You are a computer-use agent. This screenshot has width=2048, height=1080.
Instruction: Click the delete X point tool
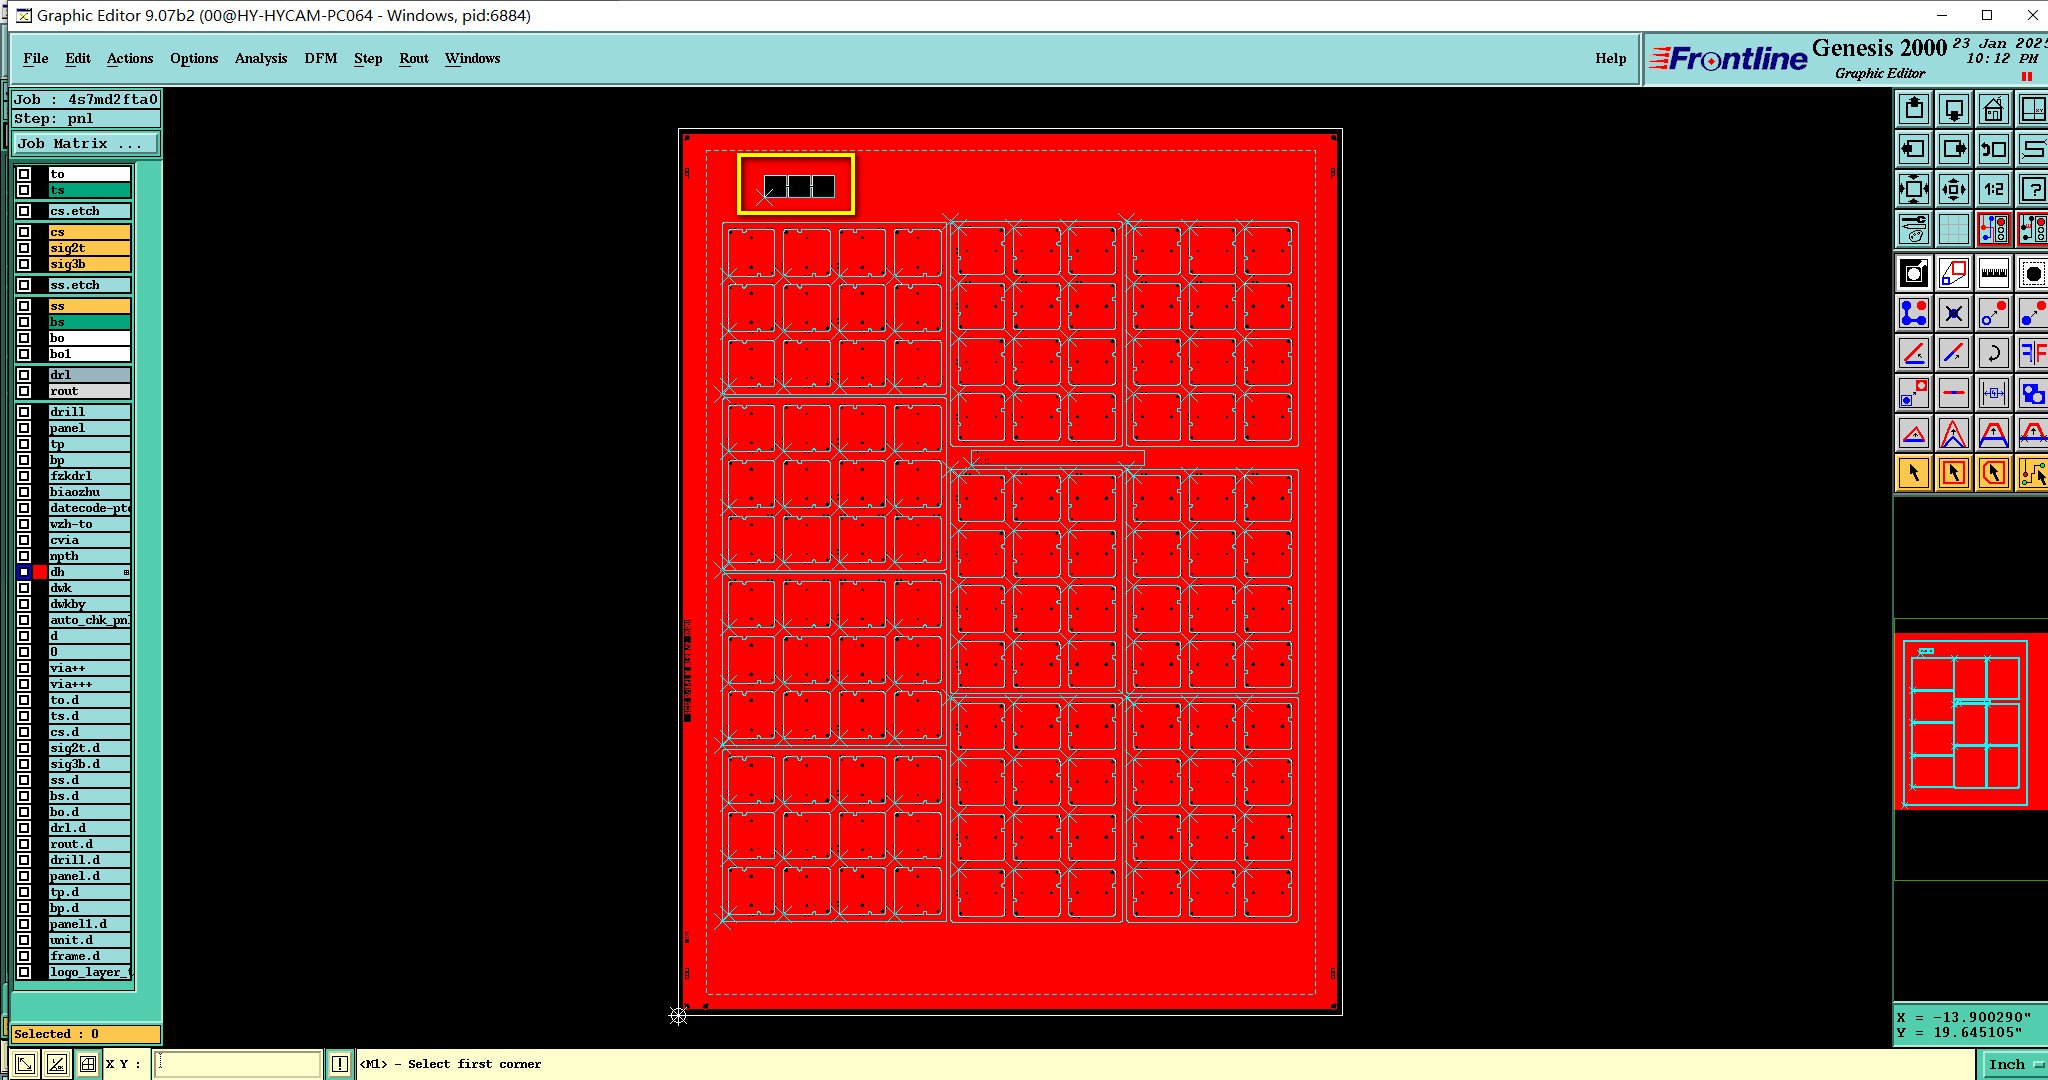pyautogui.click(x=1953, y=313)
